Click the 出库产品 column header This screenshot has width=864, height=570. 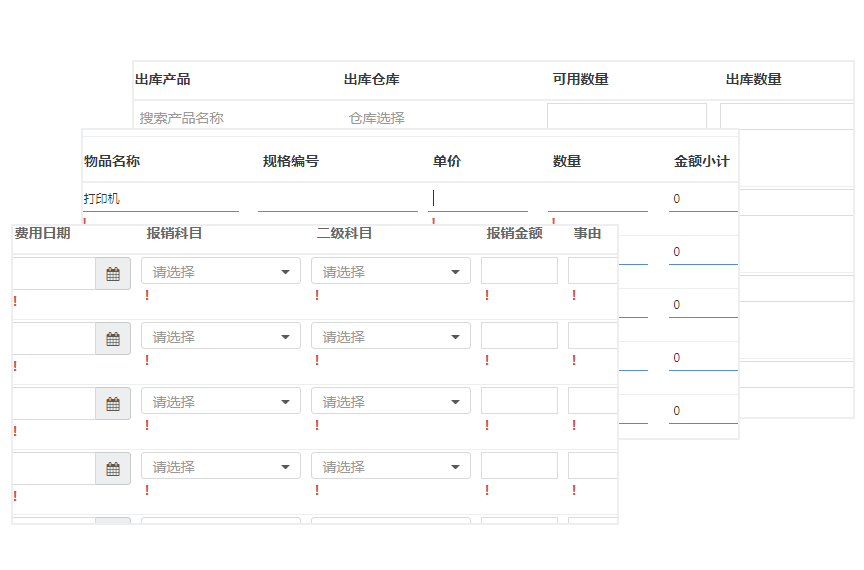pos(163,79)
